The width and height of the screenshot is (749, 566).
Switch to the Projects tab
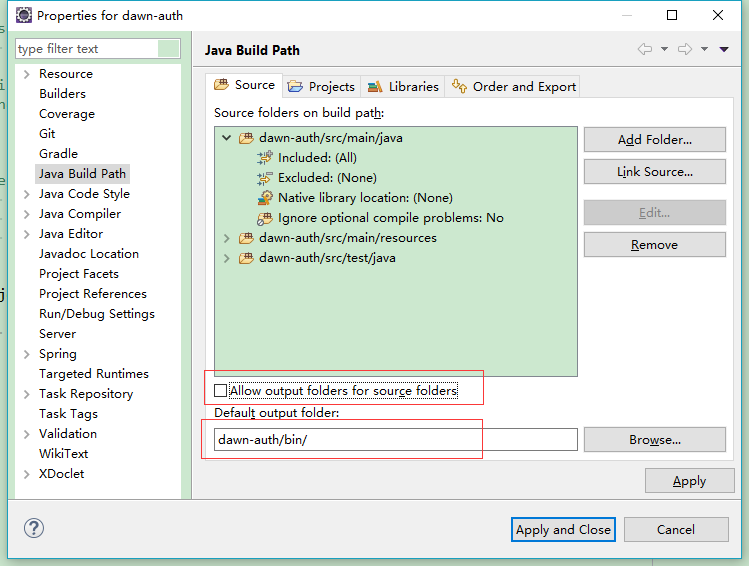point(321,86)
